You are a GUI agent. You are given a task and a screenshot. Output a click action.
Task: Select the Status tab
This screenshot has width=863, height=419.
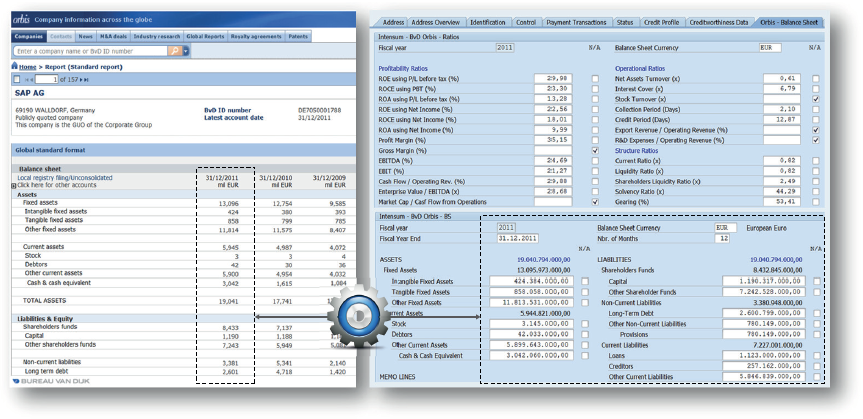click(x=625, y=23)
